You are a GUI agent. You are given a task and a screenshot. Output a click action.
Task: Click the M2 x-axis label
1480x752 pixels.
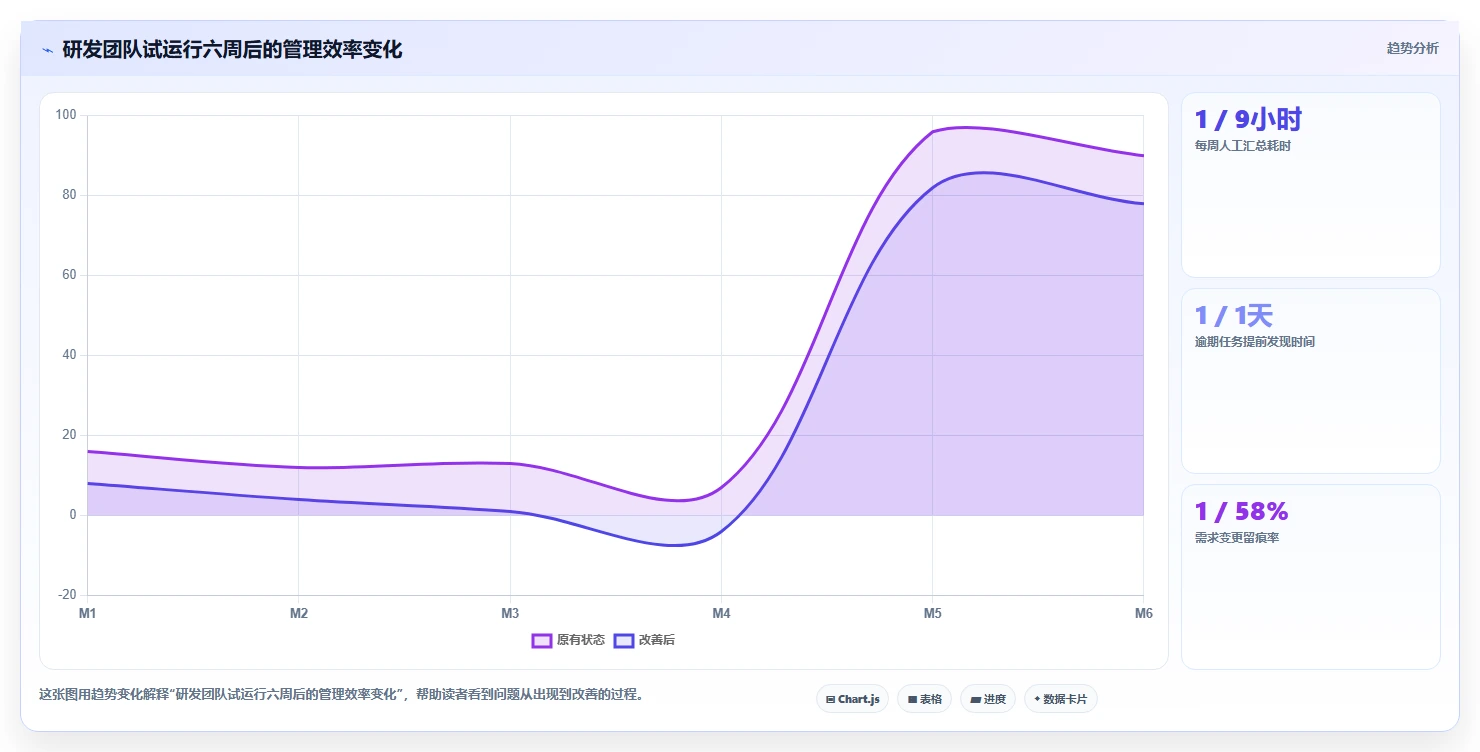point(298,613)
